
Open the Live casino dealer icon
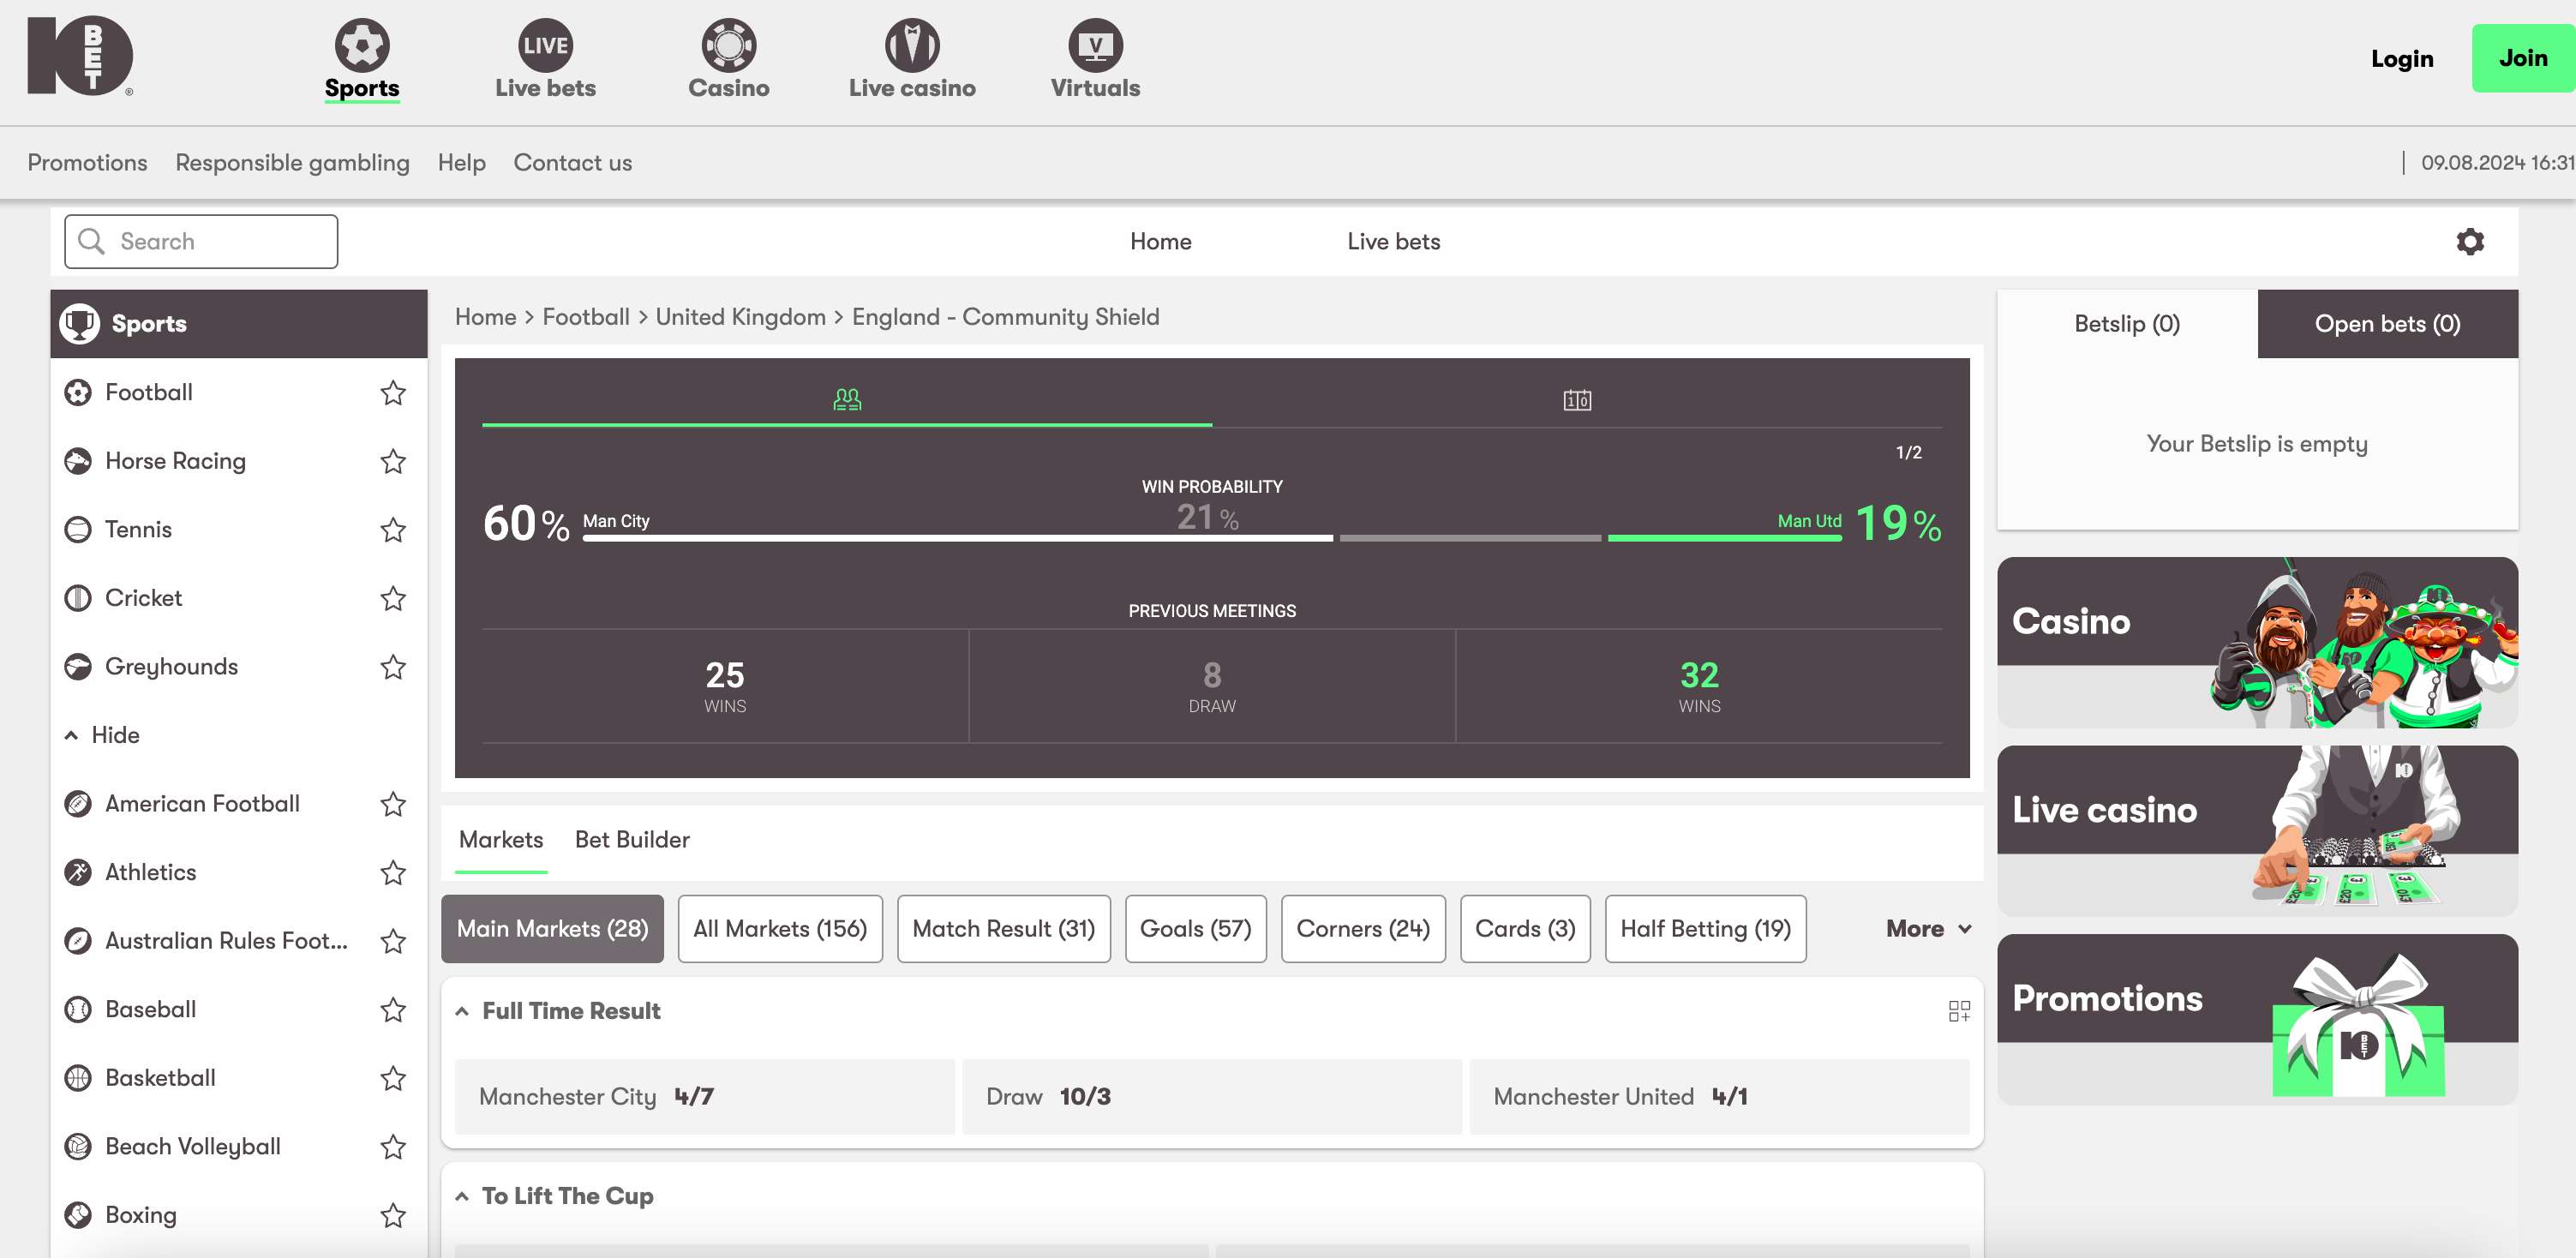coord(912,44)
